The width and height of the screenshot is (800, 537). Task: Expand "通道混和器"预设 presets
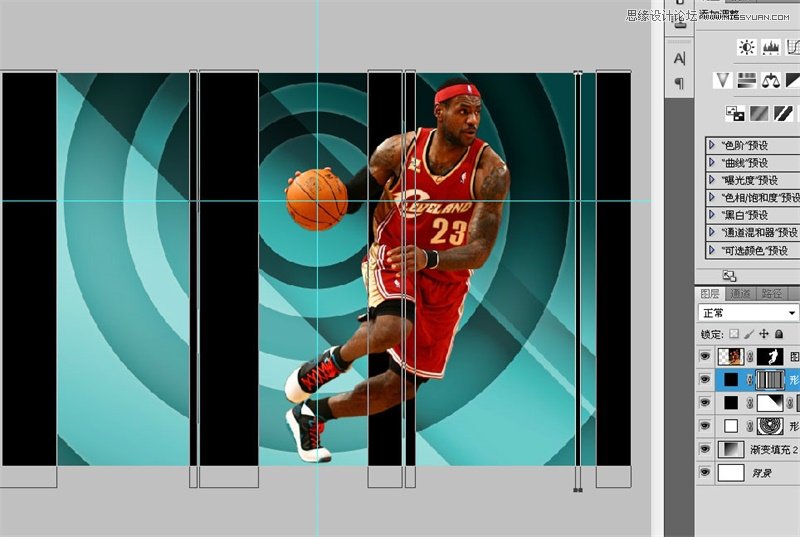pyautogui.click(x=712, y=232)
